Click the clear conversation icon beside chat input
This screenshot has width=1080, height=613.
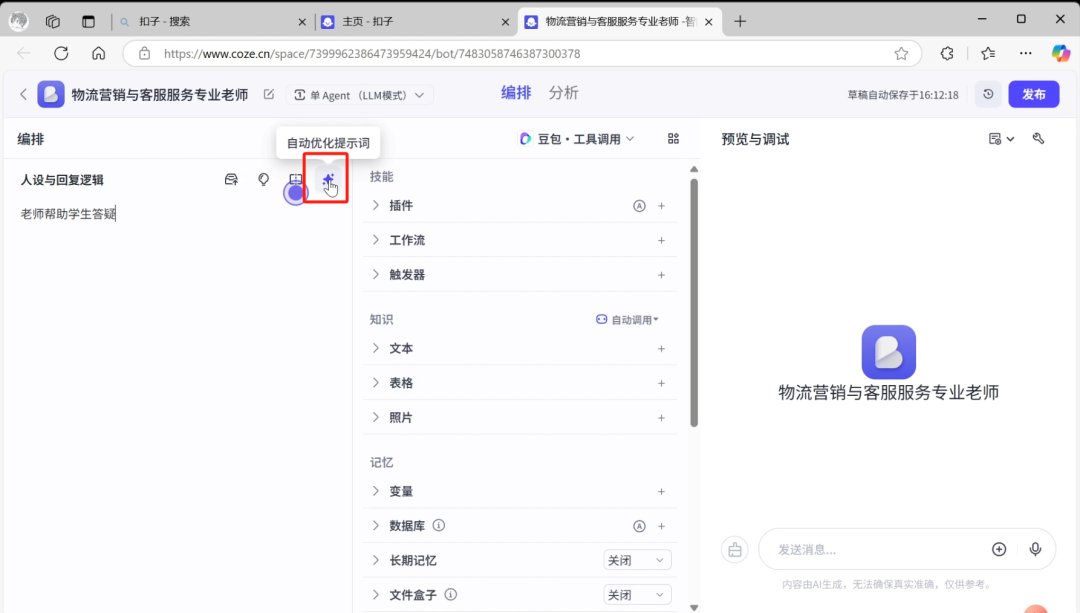[735, 549]
